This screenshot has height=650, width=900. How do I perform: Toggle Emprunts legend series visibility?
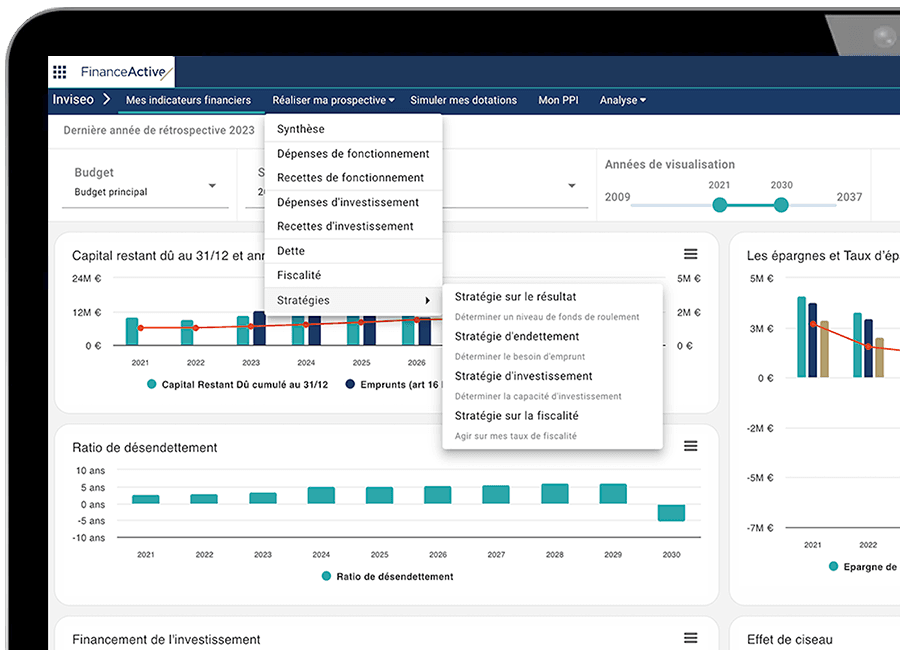(393, 385)
